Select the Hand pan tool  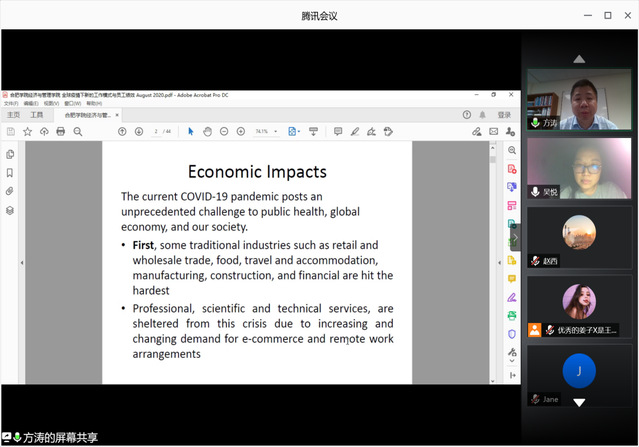(207, 131)
